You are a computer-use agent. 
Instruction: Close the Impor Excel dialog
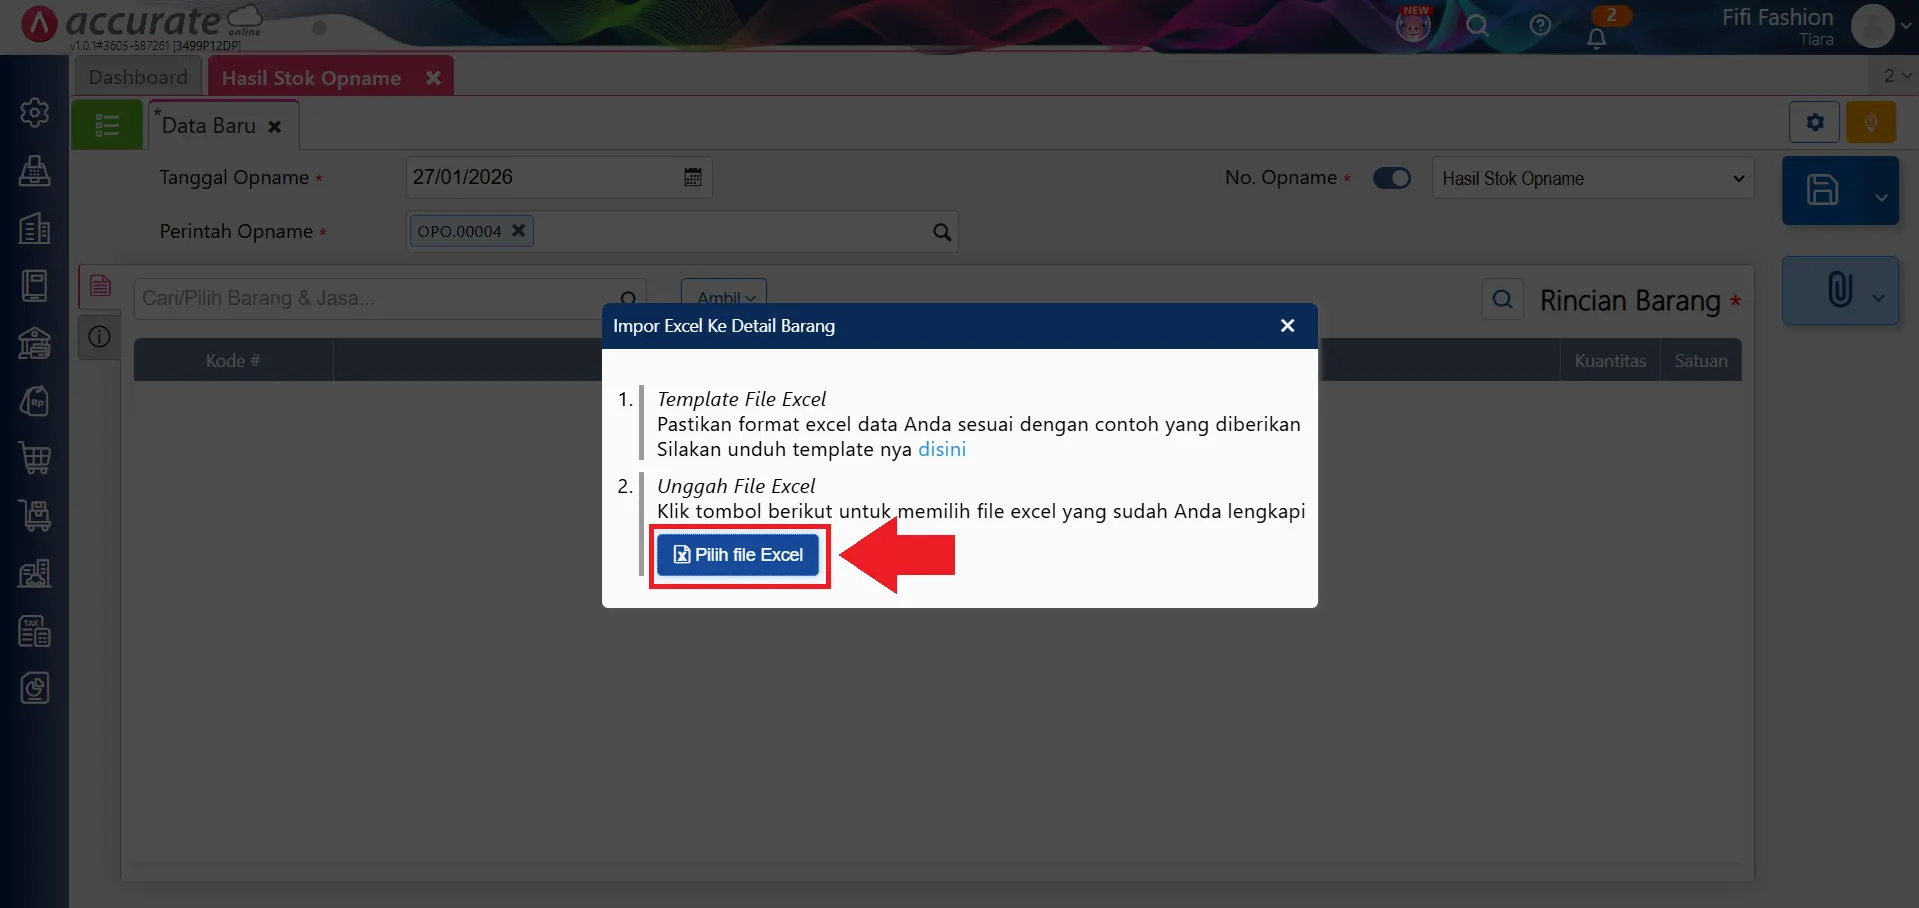1287,326
